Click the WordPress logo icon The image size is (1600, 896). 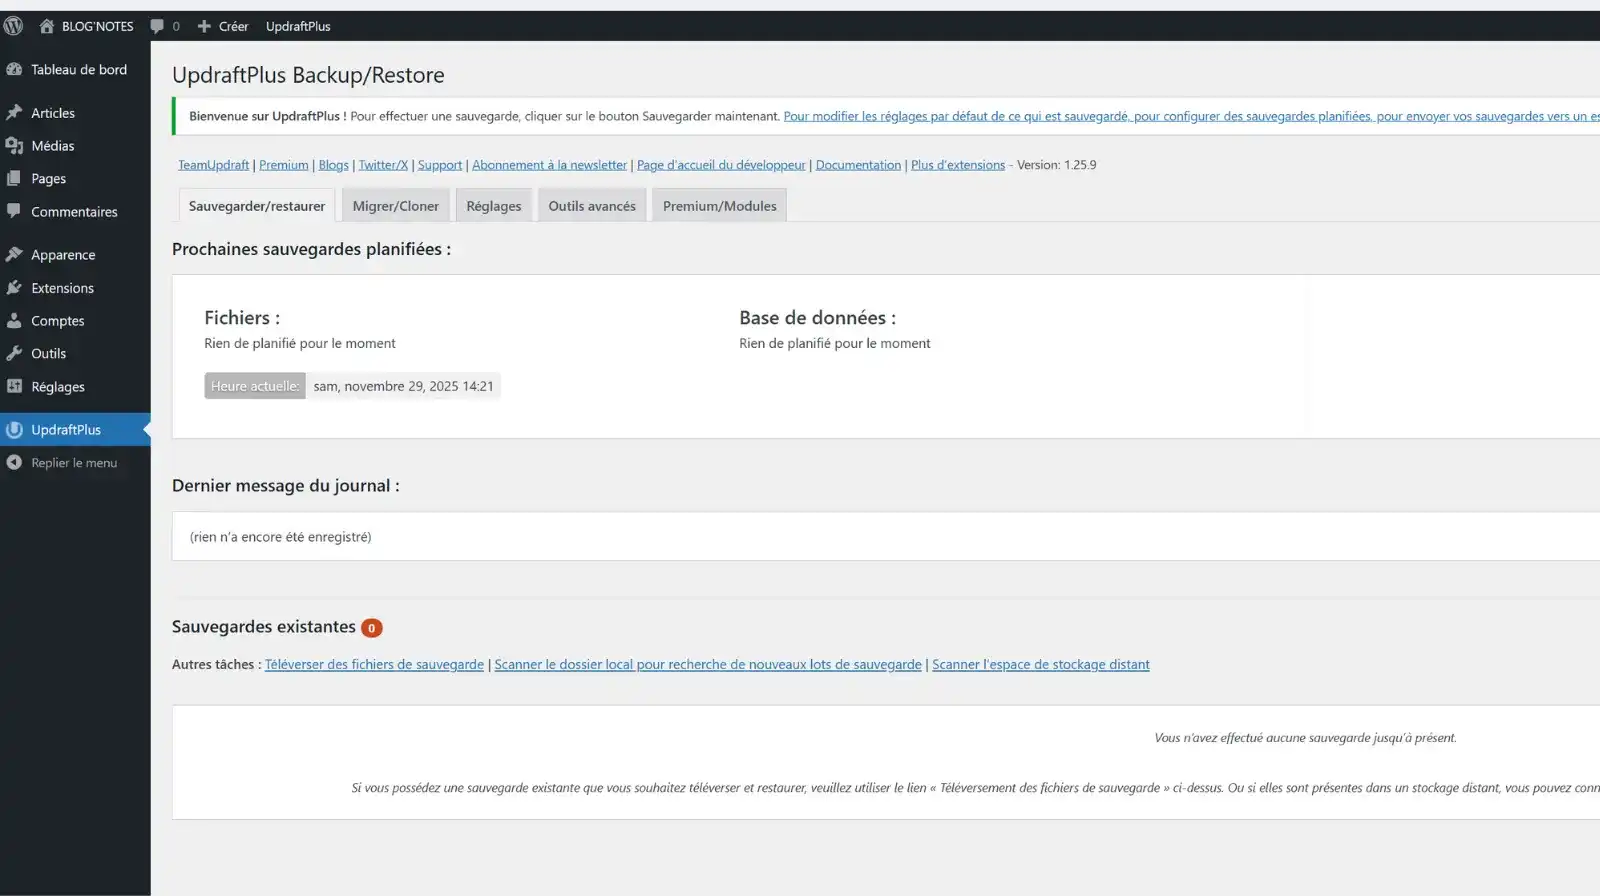(13, 26)
